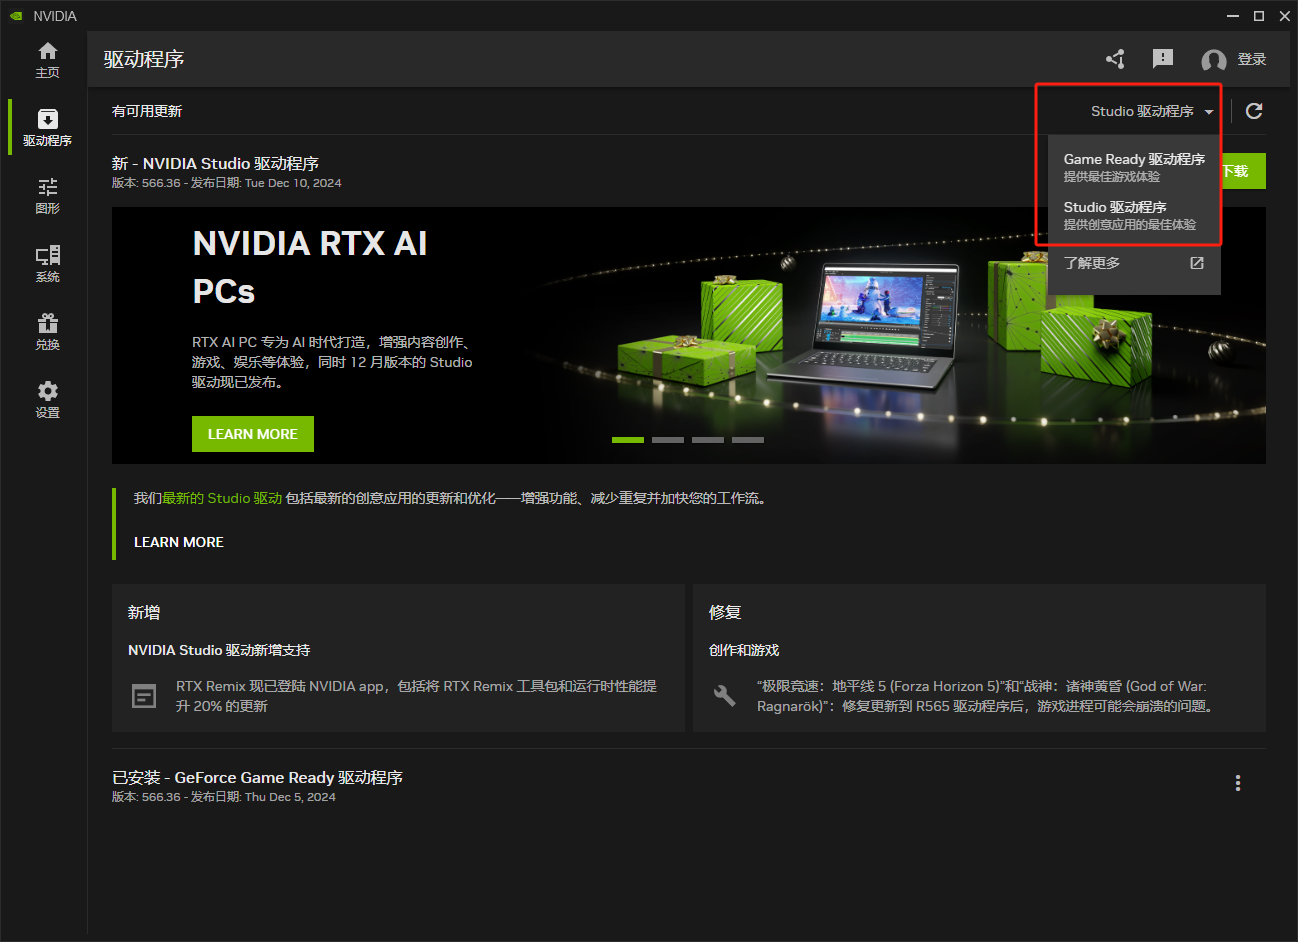This screenshot has height=942, width=1298.
Task: Click installed version Thu Dec 5, 2024 text
Action: tap(224, 797)
